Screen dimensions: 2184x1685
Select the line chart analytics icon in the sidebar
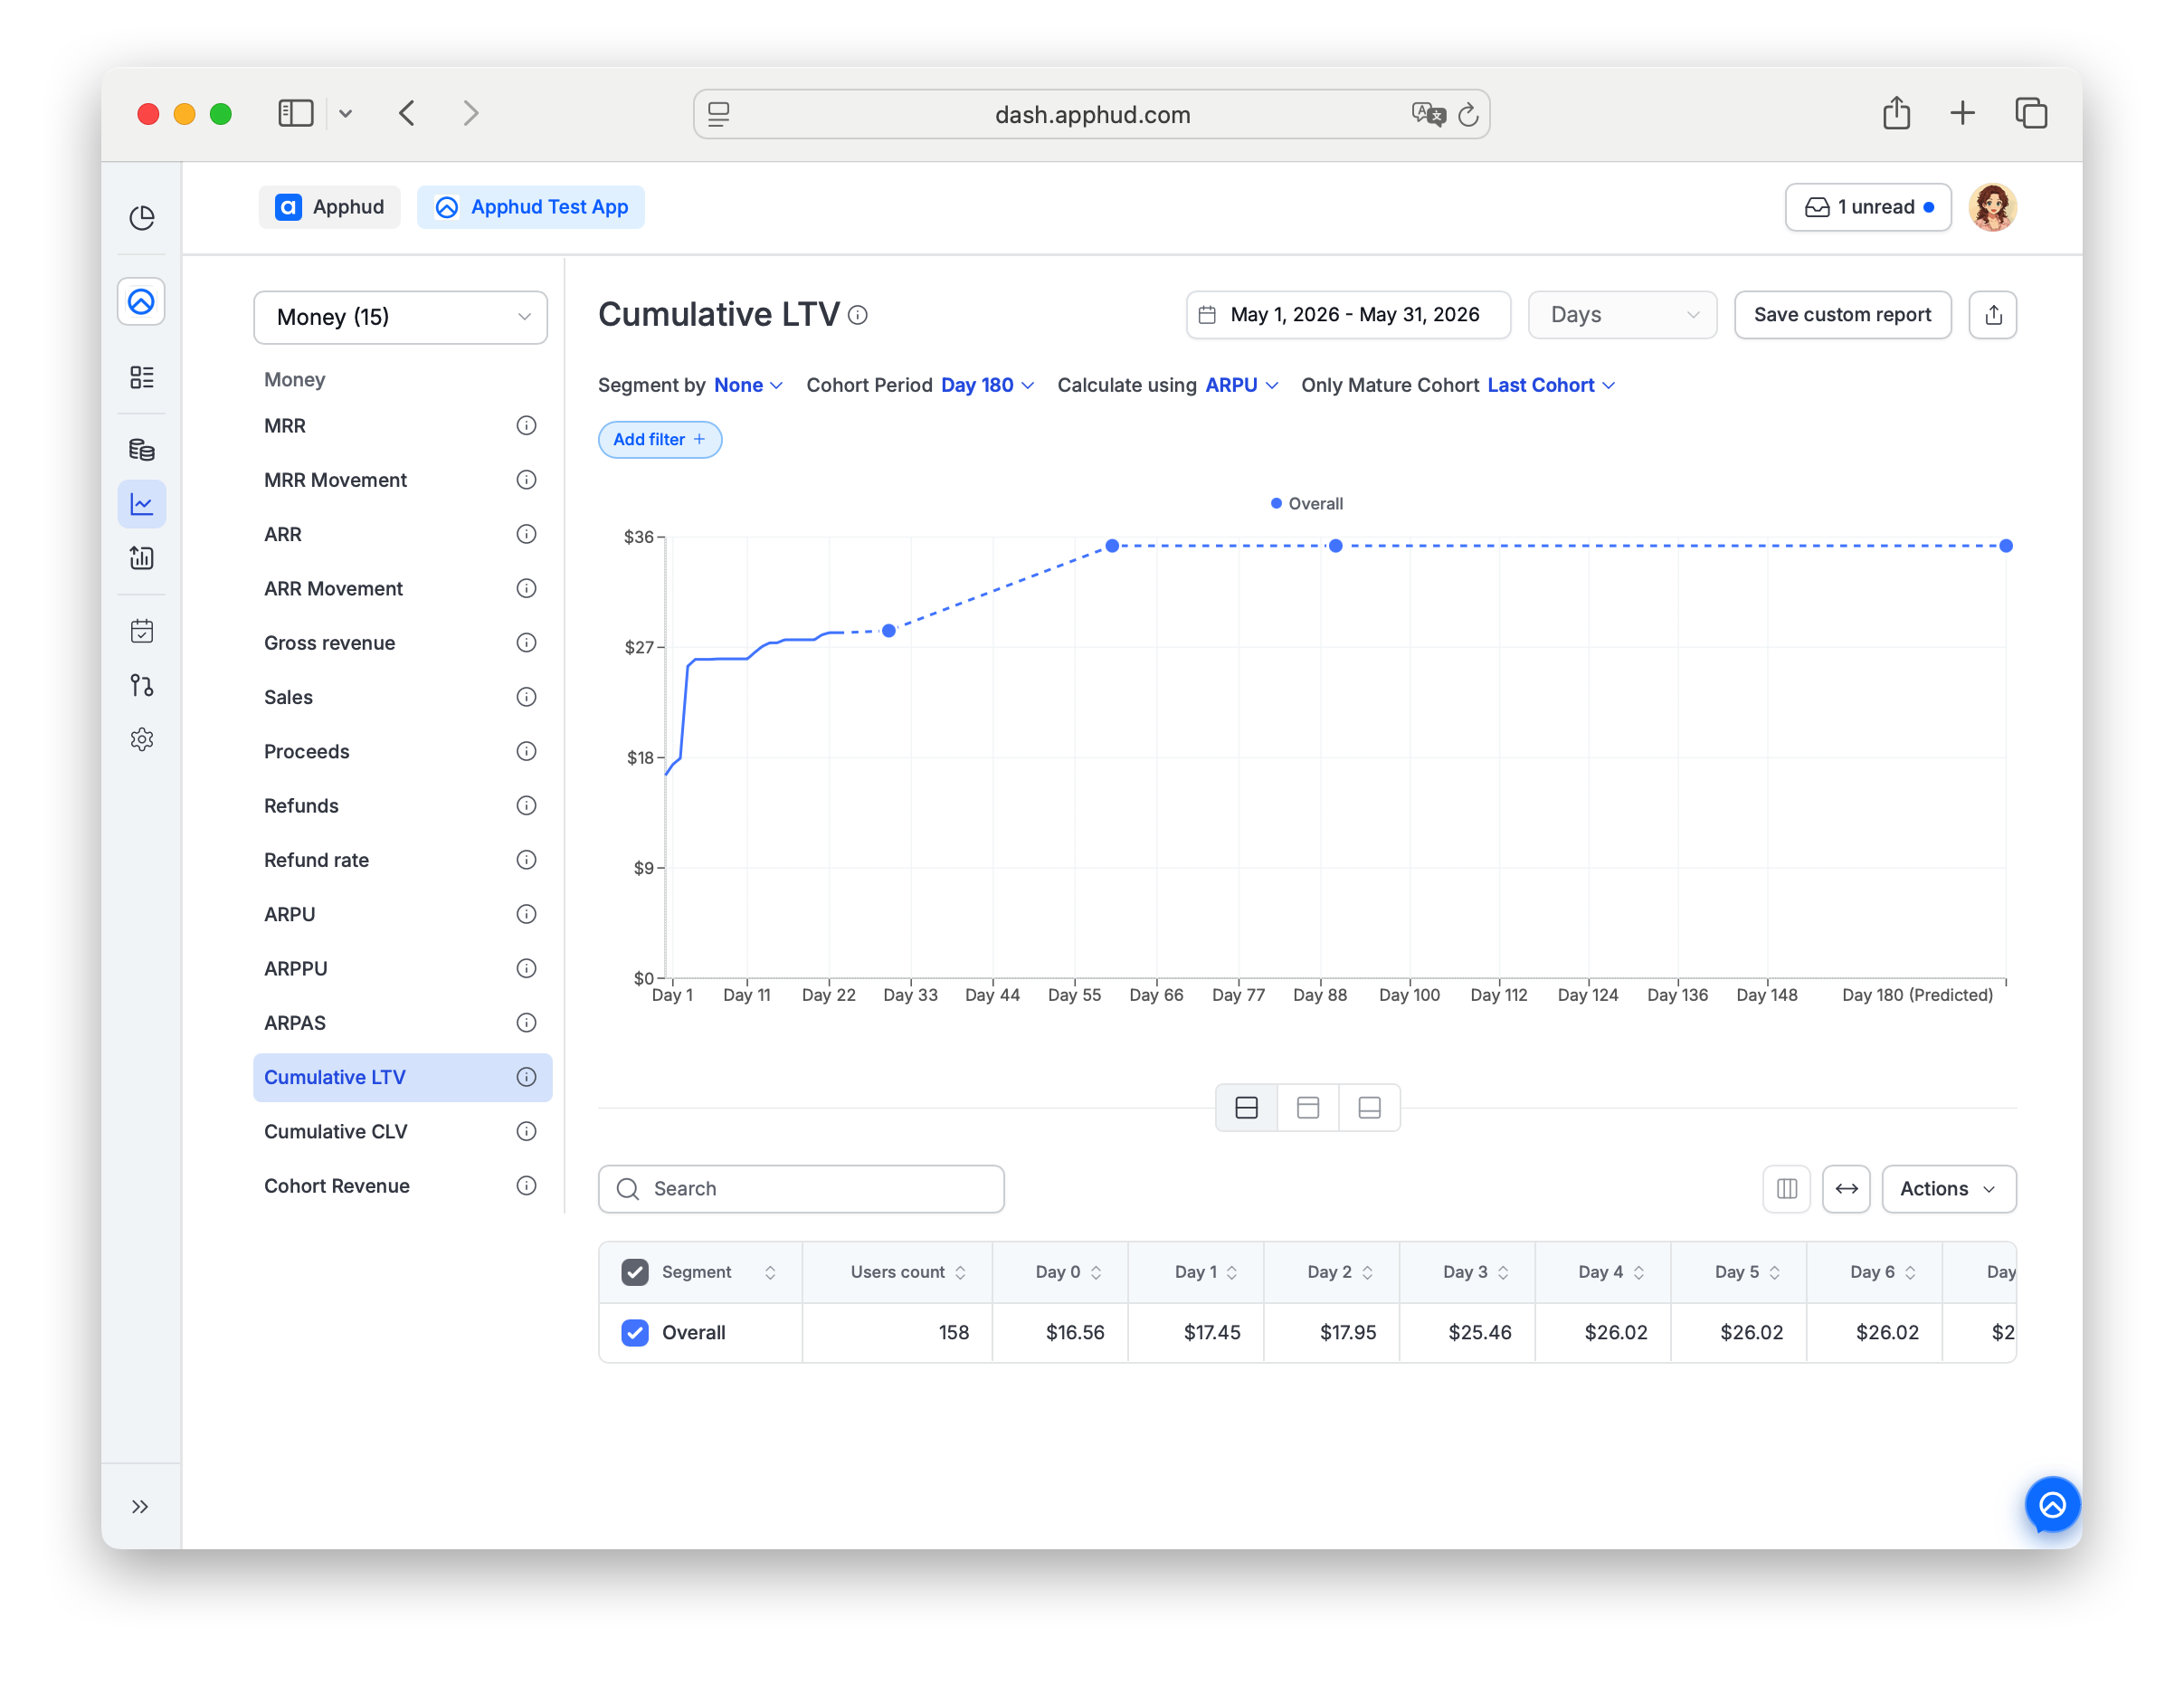coord(141,504)
